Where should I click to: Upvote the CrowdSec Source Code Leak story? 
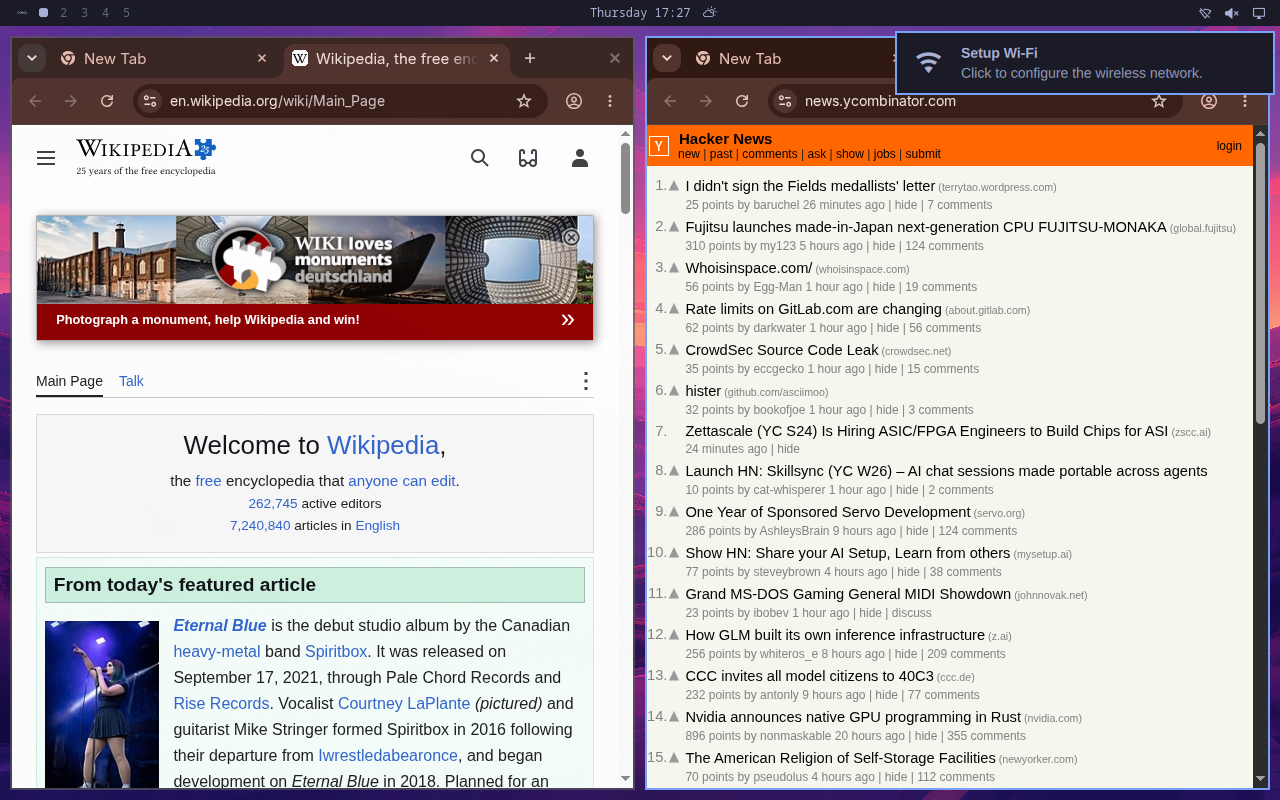(x=674, y=350)
